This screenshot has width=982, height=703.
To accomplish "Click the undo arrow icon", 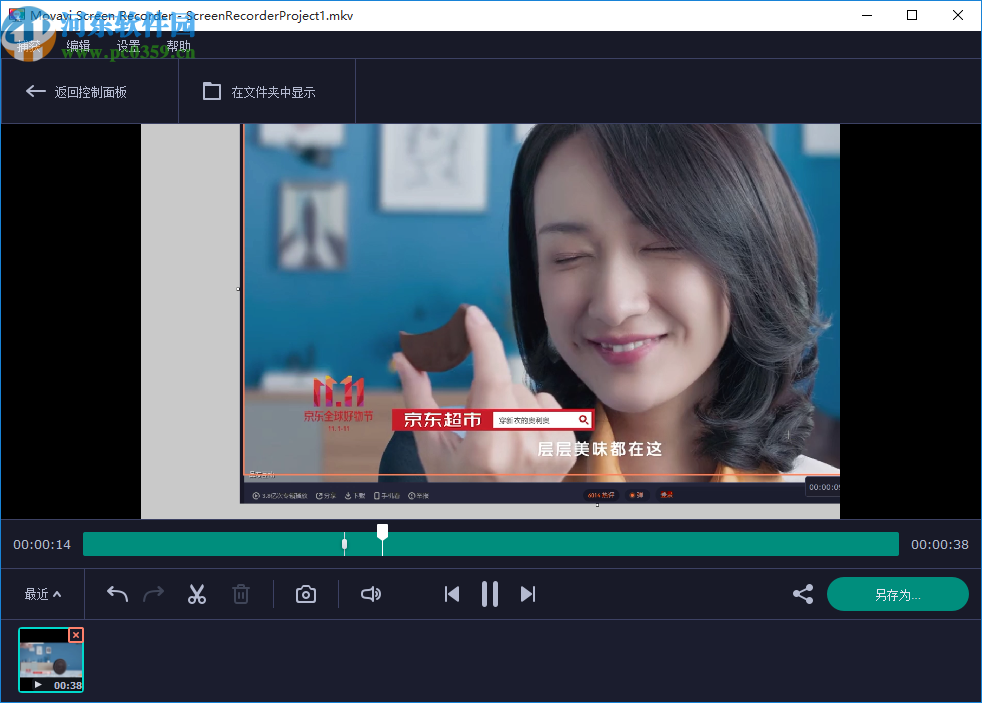I will (116, 593).
